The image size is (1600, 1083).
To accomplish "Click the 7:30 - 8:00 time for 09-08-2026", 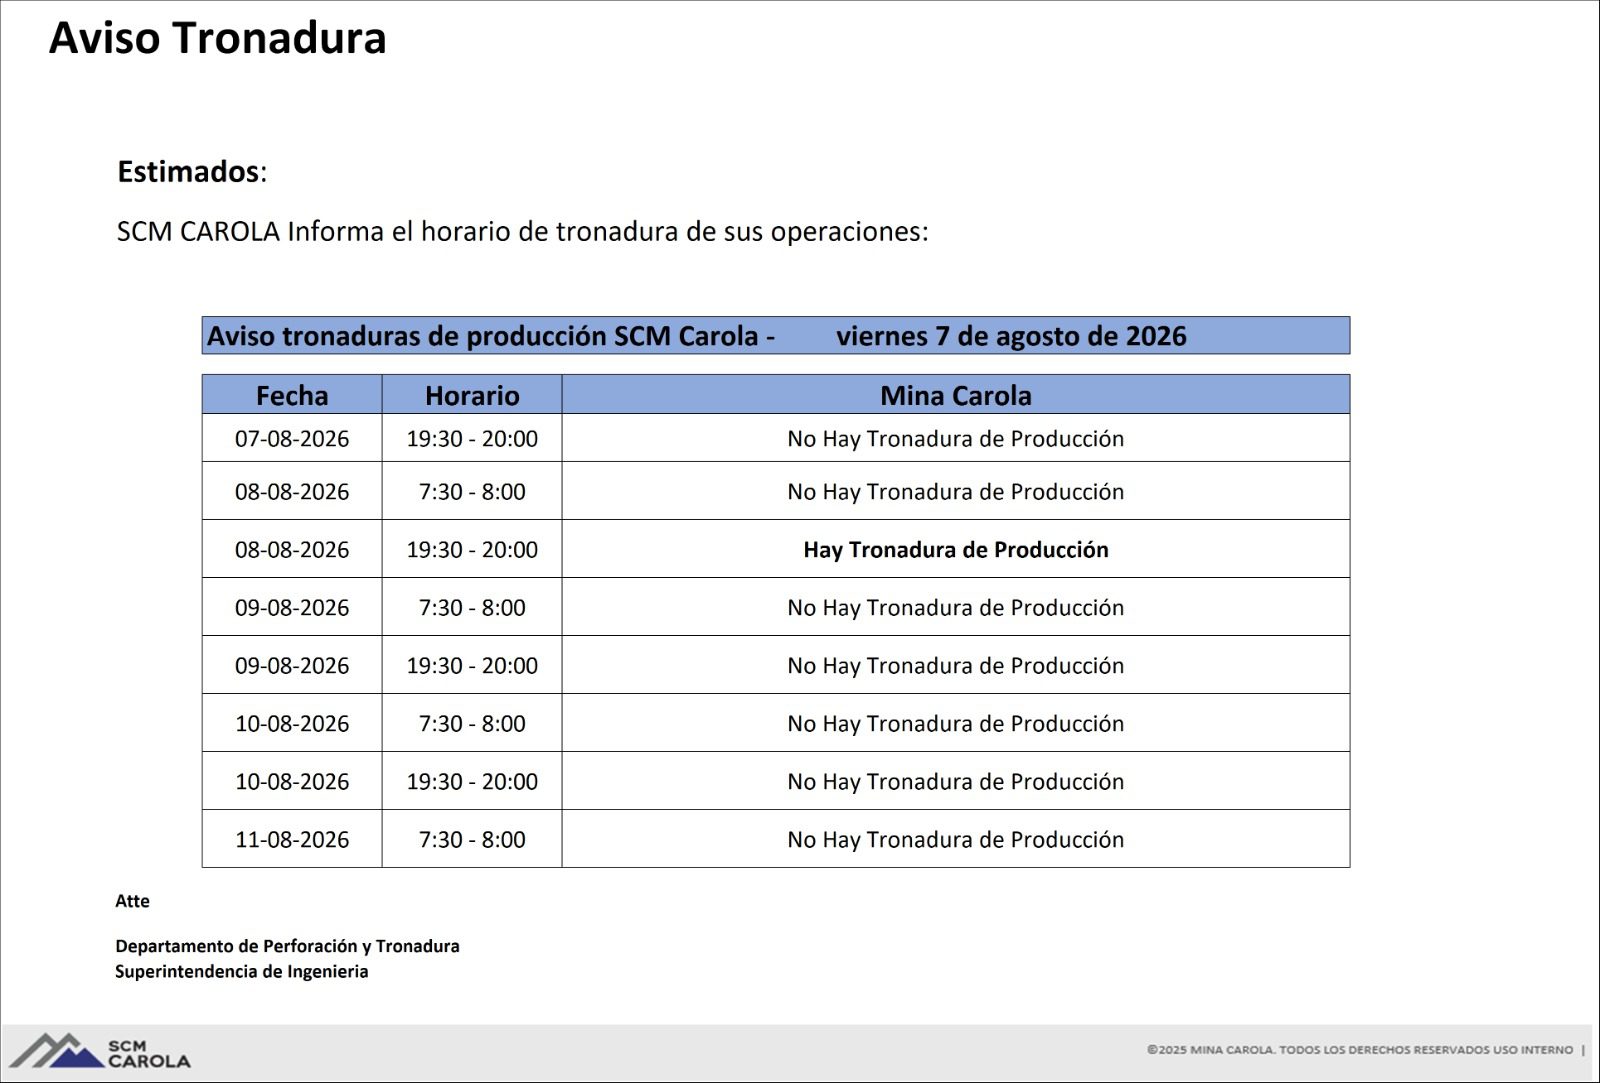I will (x=472, y=607).
